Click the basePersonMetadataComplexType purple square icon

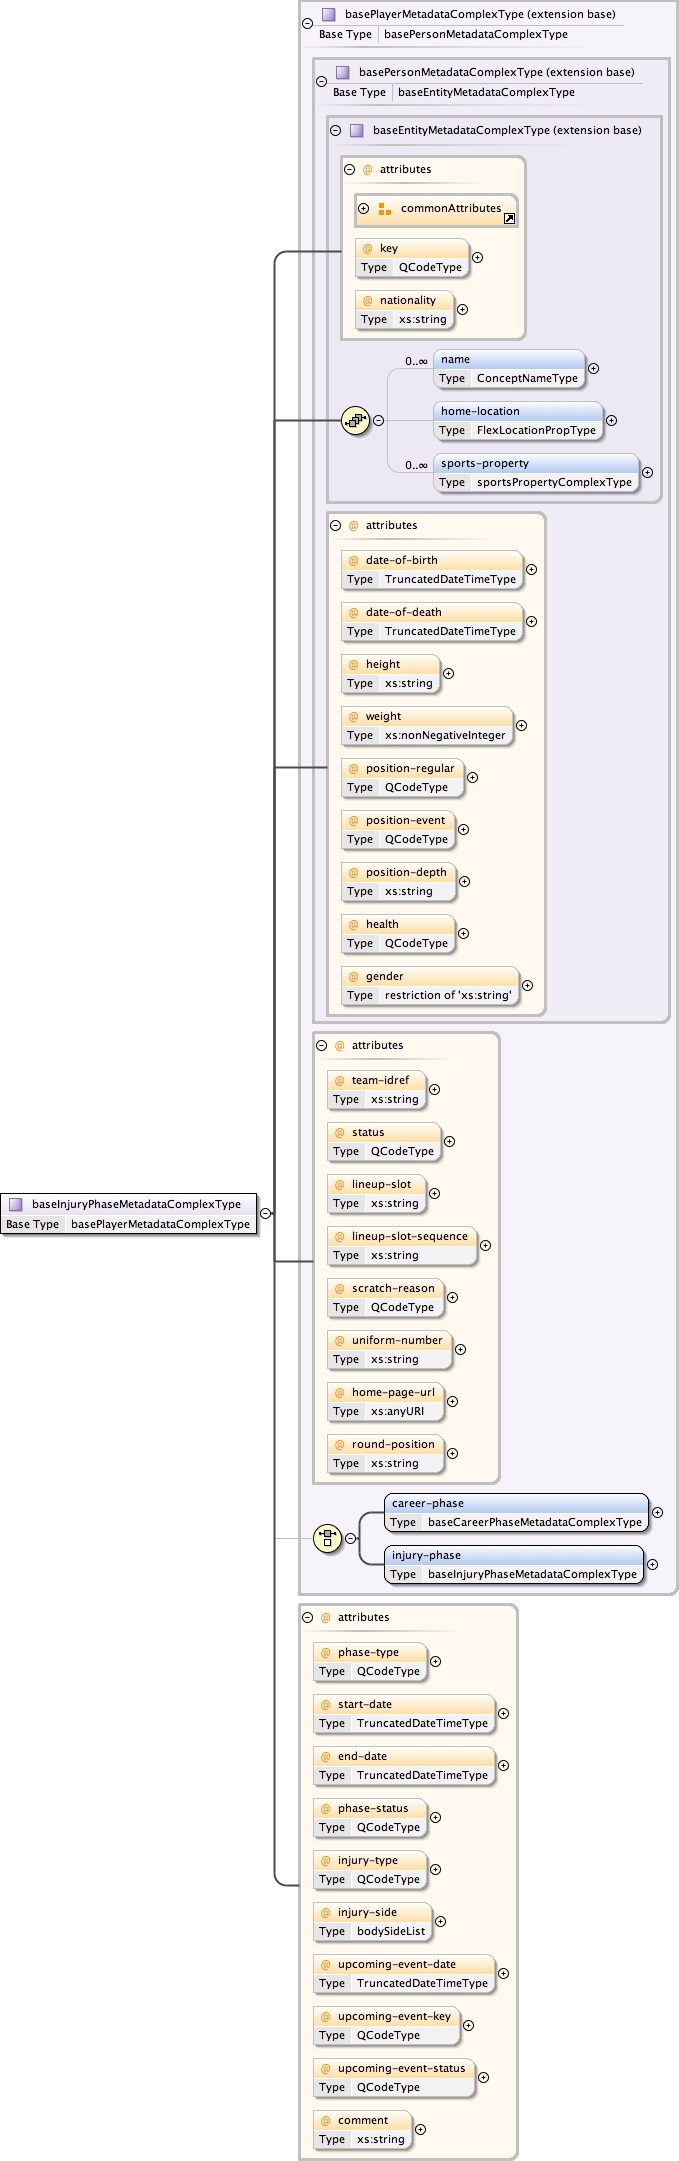pos(343,73)
